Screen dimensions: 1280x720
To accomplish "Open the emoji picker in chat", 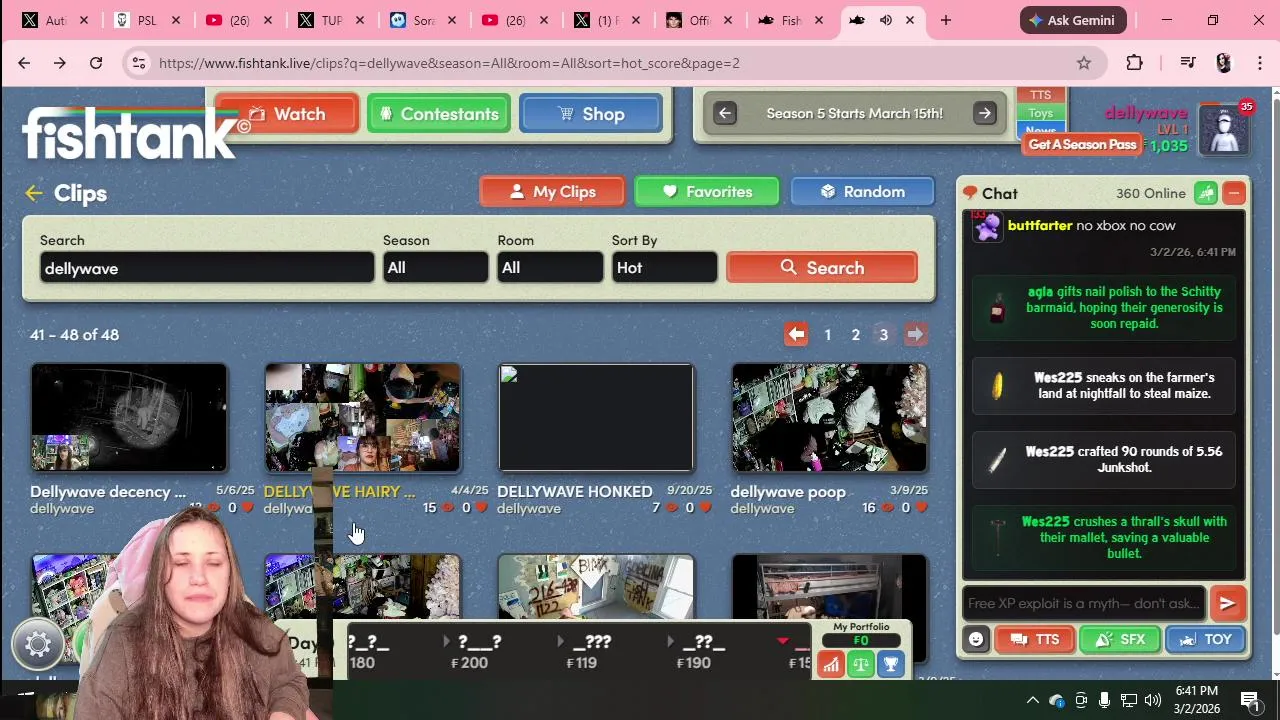I will [976, 640].
